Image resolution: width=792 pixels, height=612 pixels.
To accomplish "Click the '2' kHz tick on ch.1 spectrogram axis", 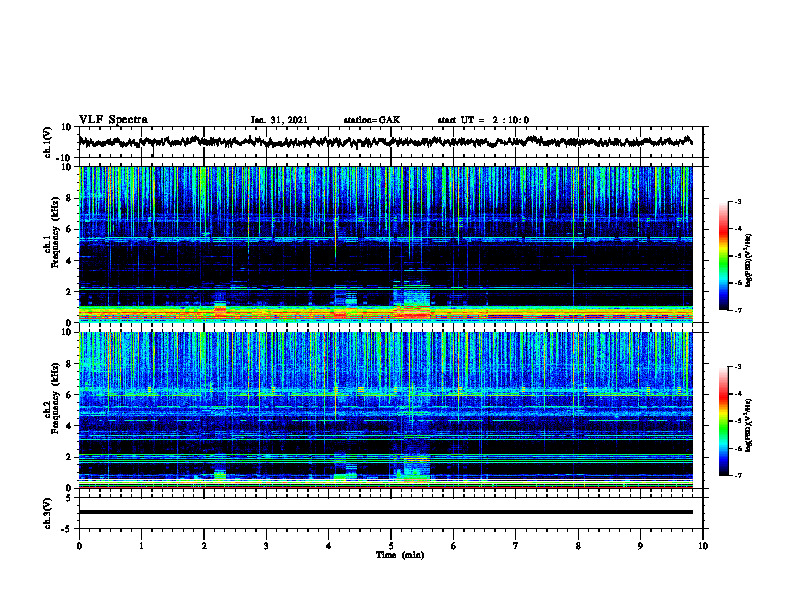I will [x=69, y=292].
